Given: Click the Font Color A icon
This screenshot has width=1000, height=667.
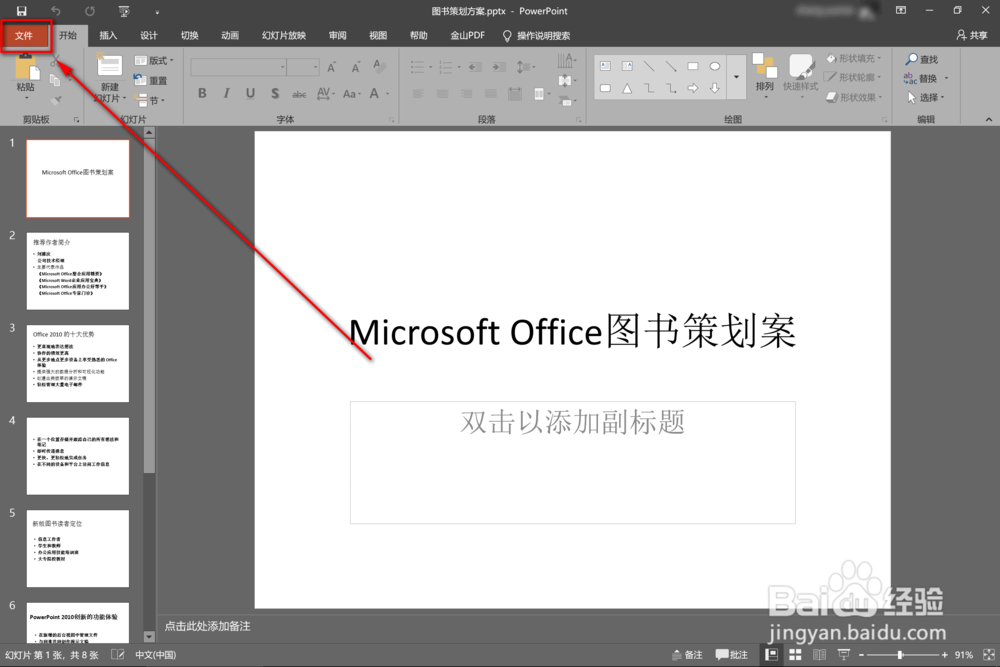Looking at the screenshot, I should pyautogui.click(x=374, y=94).
